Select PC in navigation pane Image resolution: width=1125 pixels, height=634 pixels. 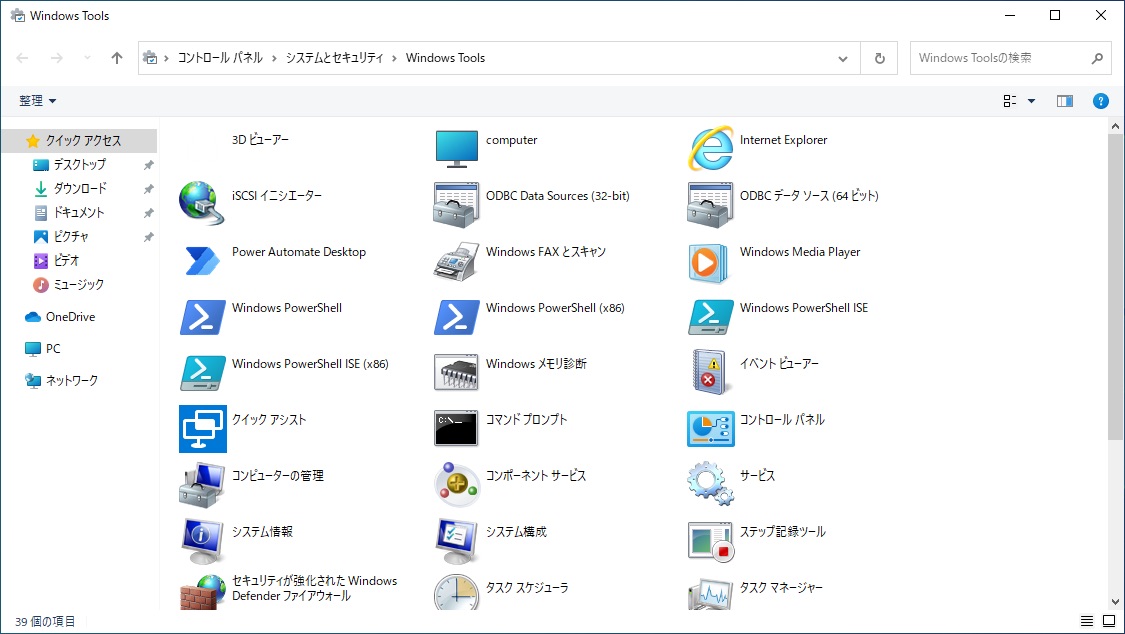(x=53, y=349)
